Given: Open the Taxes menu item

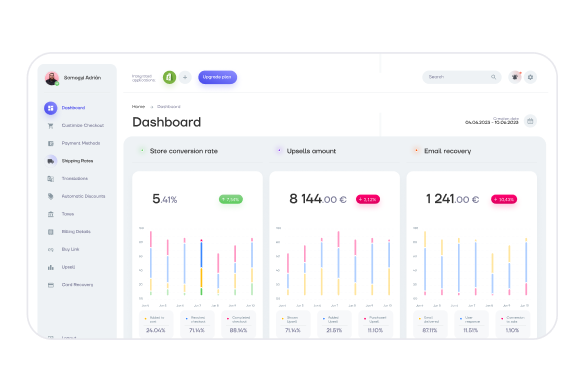Looking at the screenshot, I should [x=68, y=214].
